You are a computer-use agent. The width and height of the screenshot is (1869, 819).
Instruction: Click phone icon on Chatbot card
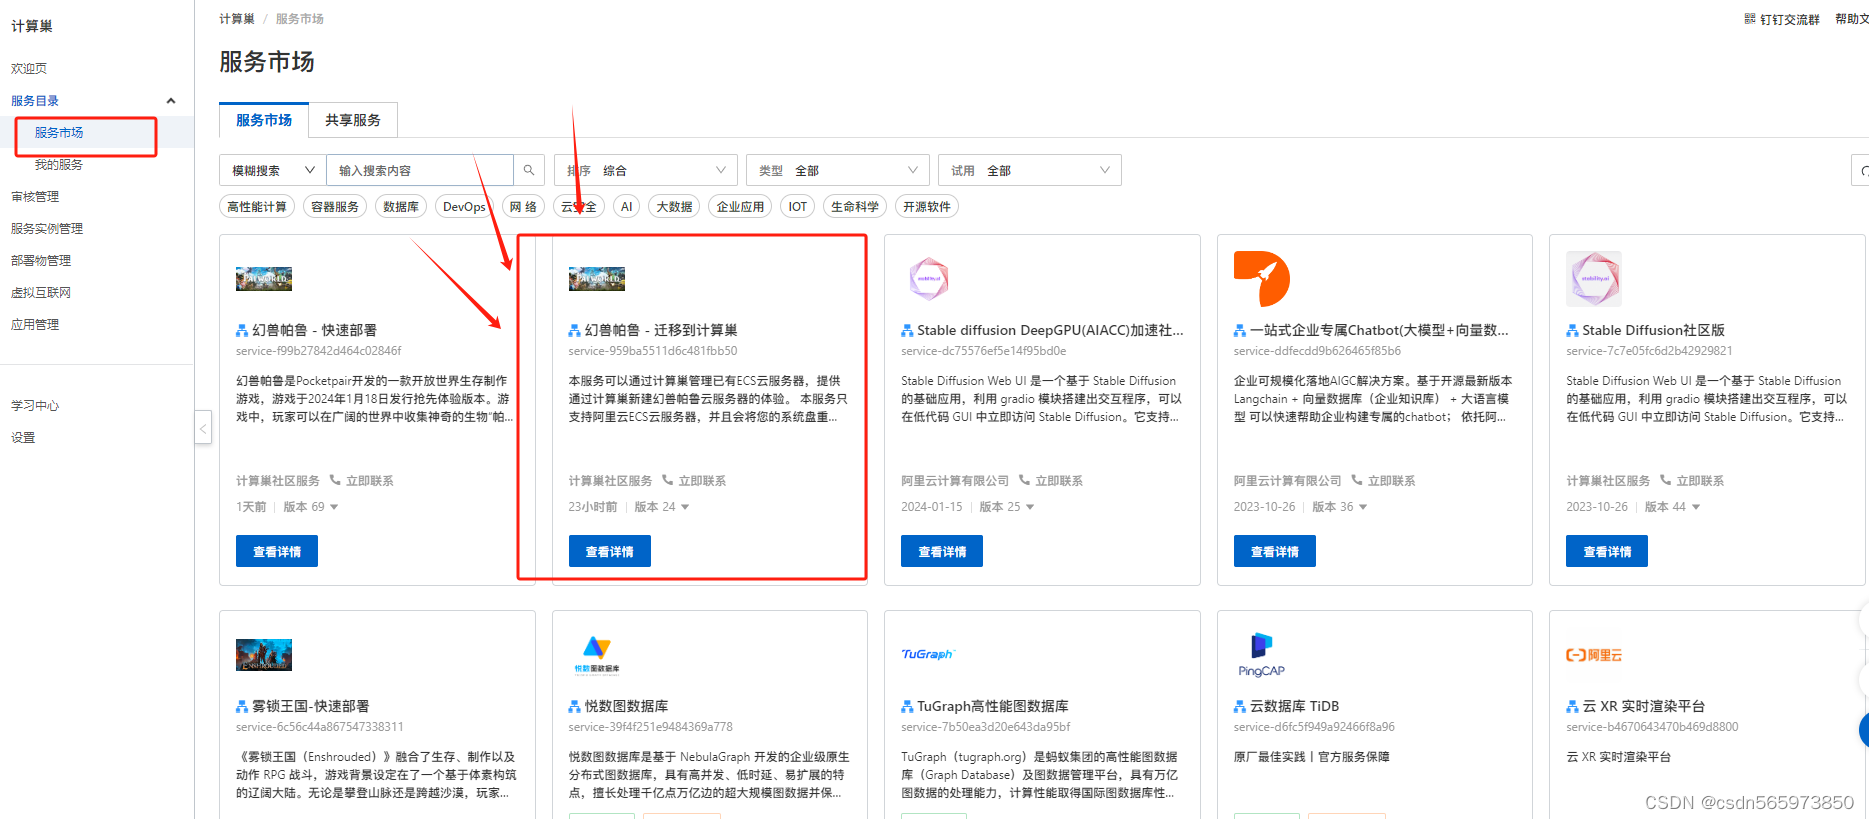click(x=1357, y=480)
